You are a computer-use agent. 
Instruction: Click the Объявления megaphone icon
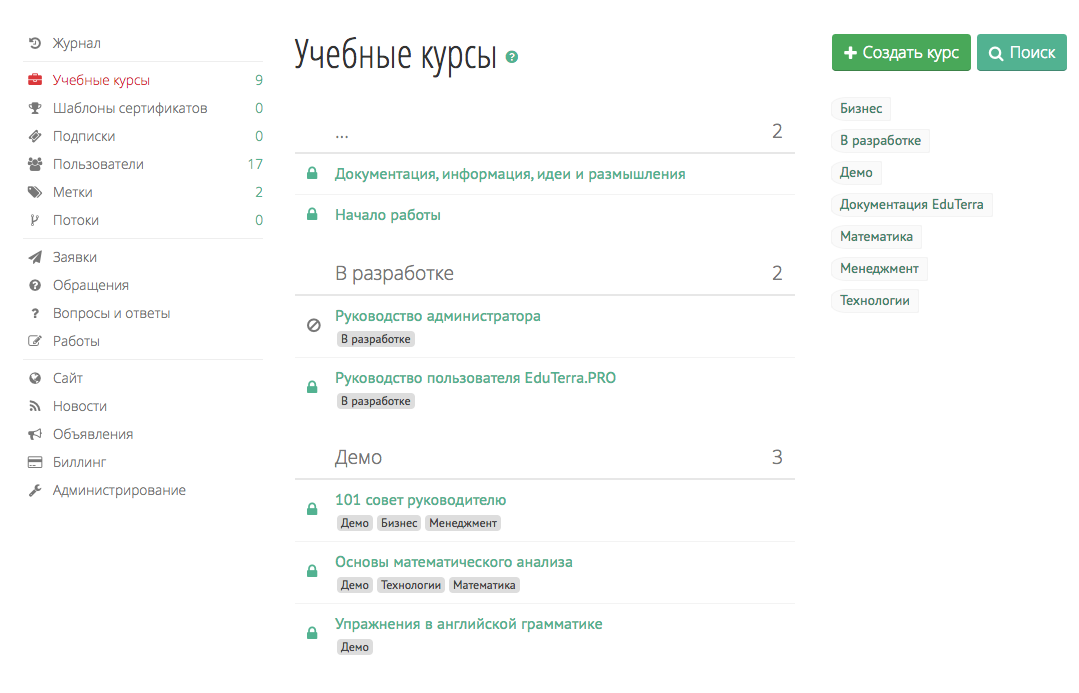(x=33, y=434)
